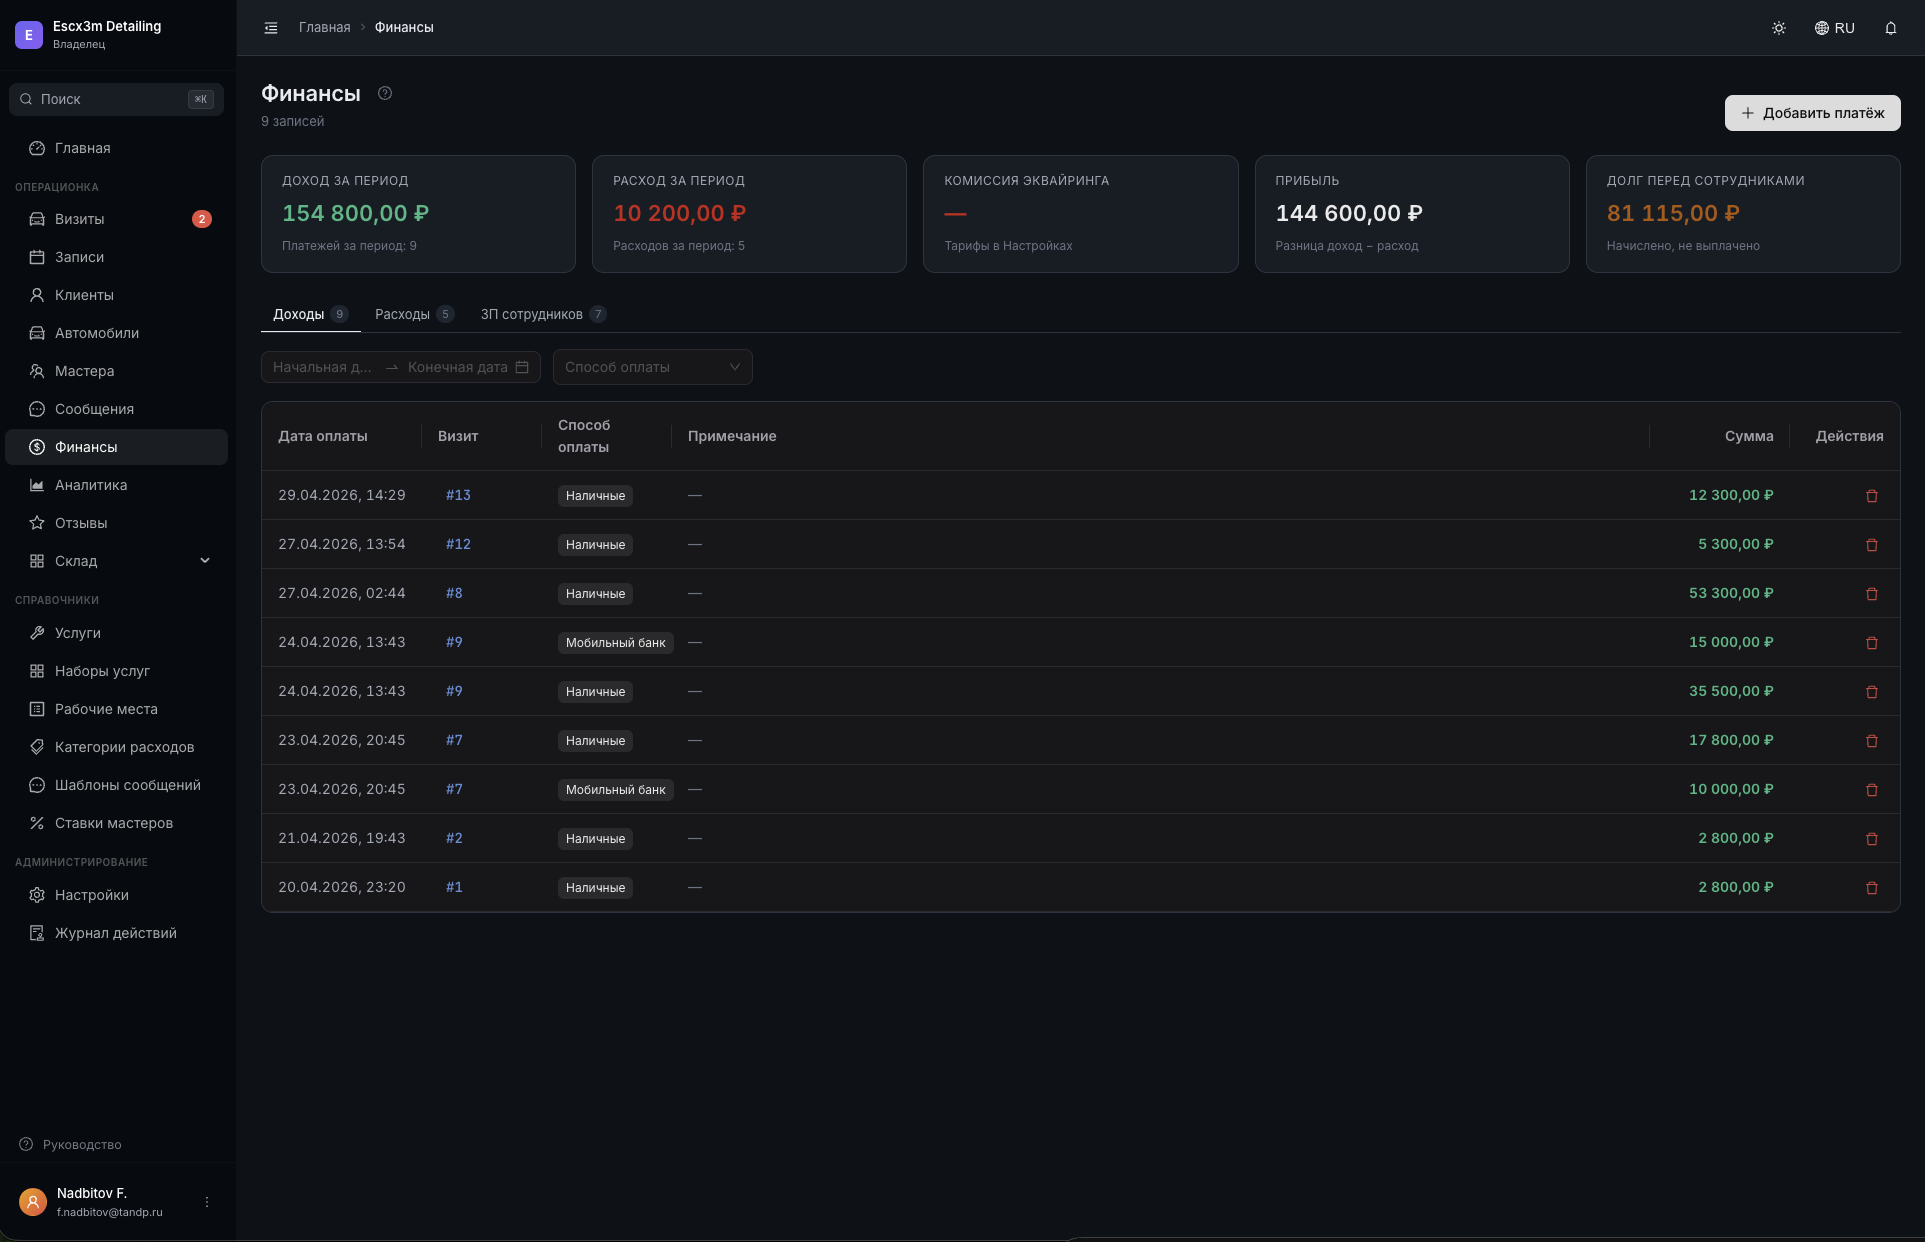Open Сообщения section
Image resolution: width=1925 pixels, height=1242 pixels.
coord(116,409)
